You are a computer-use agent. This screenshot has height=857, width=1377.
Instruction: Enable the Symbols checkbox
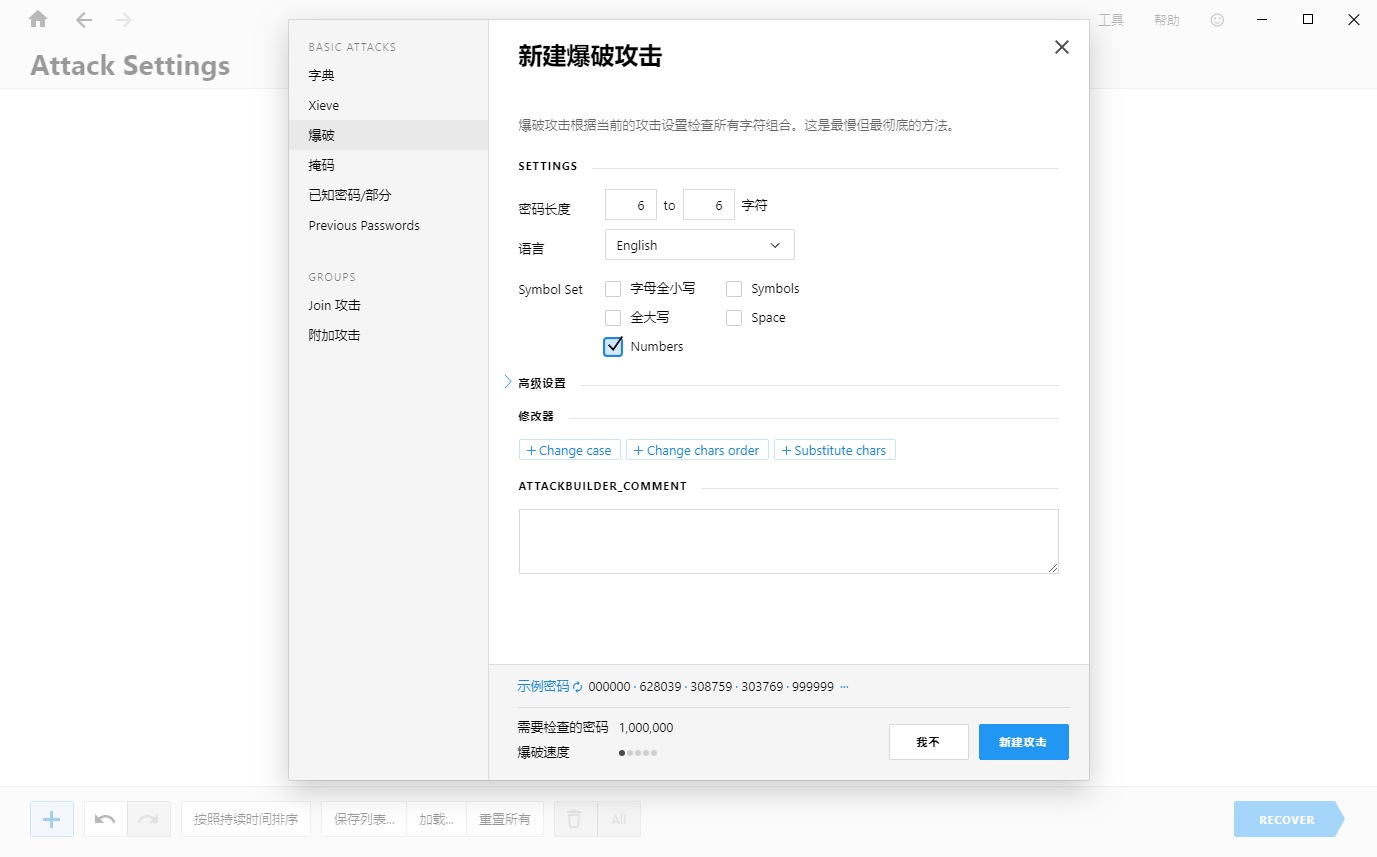[734, 289]
